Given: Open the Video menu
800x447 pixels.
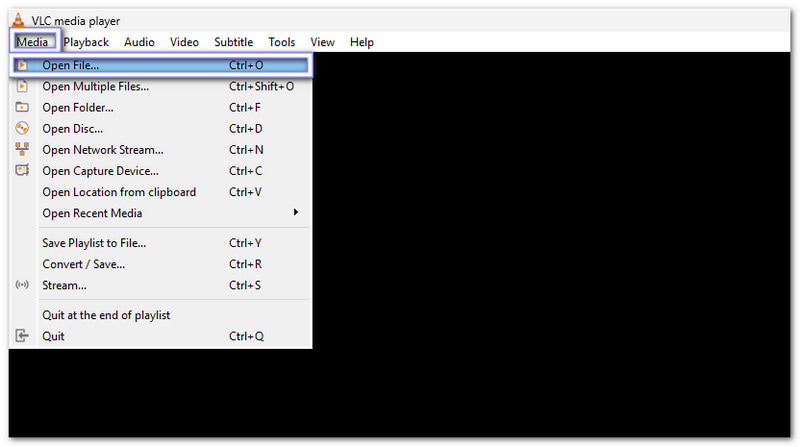Looking at the screenshot, I should tap(184, 42).
